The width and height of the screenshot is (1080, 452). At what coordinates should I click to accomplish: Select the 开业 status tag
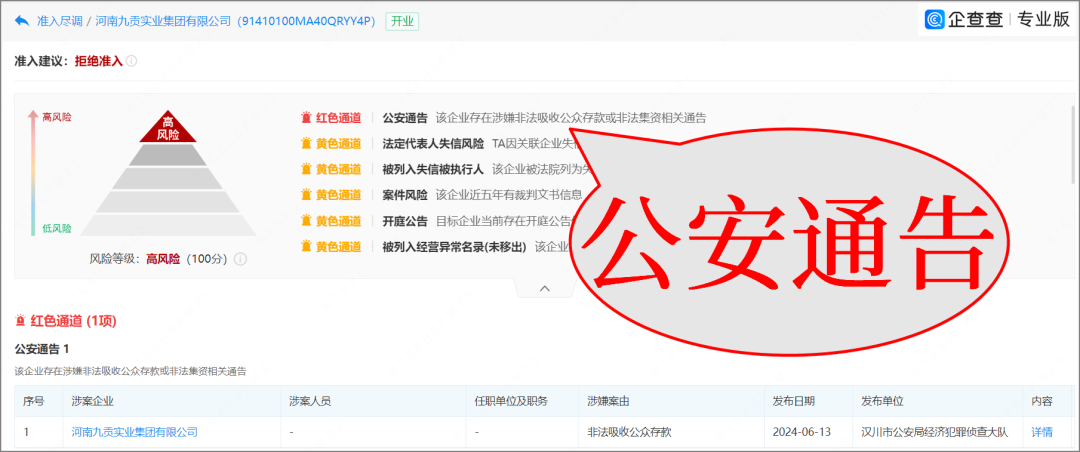point(402,21)
